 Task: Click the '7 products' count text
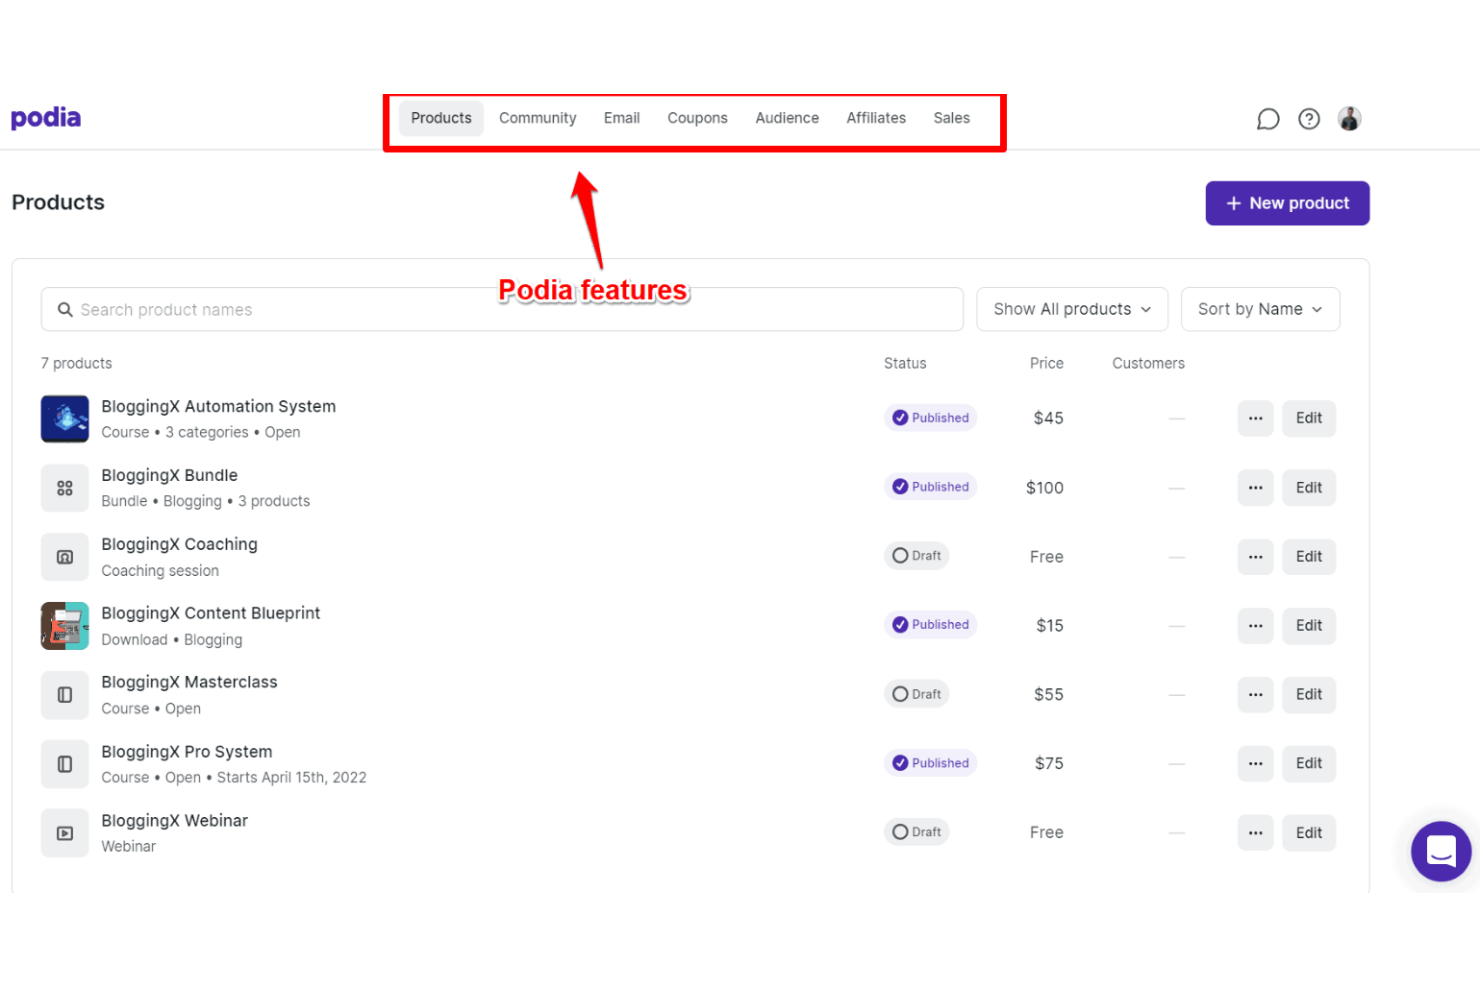[77, 364]
